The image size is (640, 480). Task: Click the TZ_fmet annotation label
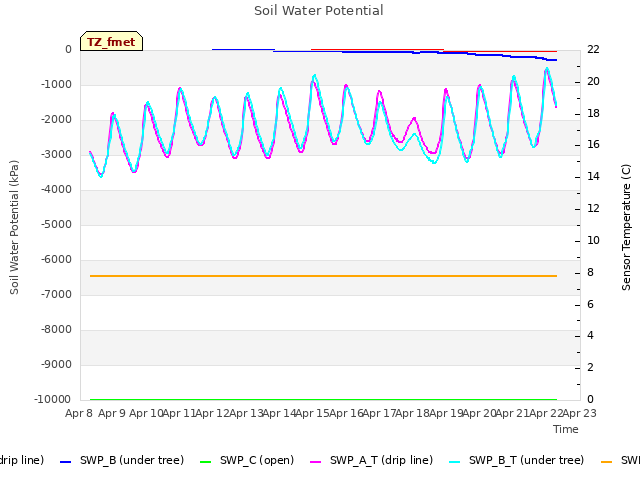pos(111,42)
